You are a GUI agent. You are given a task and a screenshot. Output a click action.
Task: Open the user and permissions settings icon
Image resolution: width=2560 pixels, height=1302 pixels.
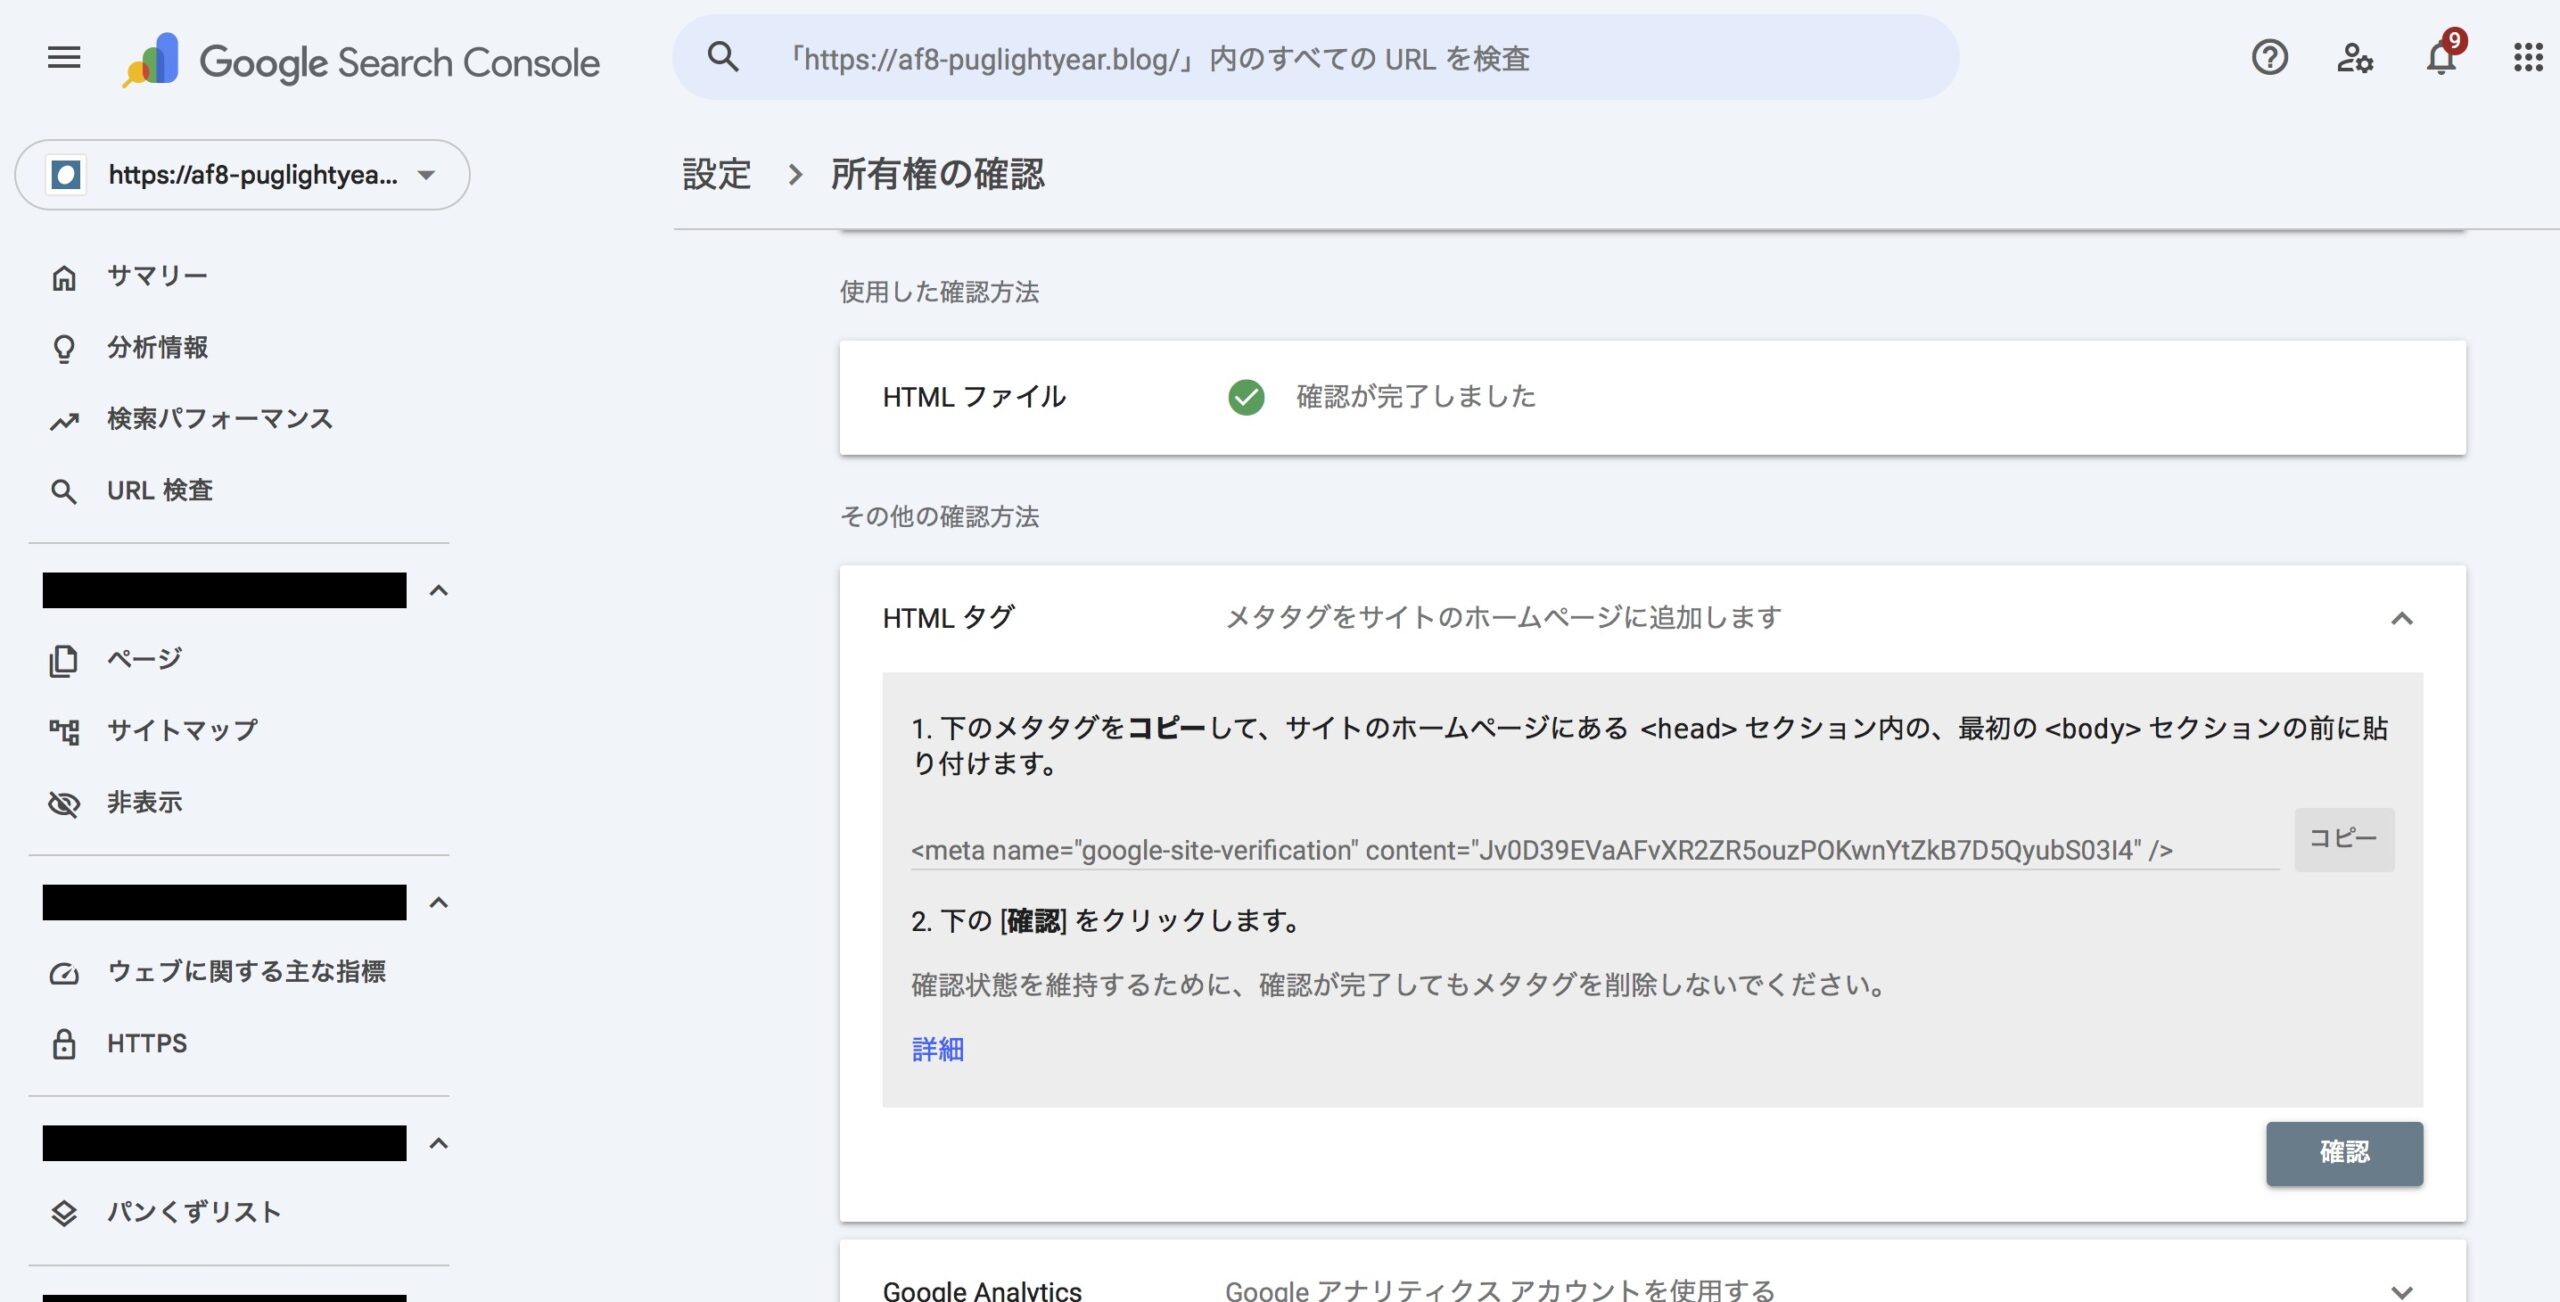[2355, 58]
